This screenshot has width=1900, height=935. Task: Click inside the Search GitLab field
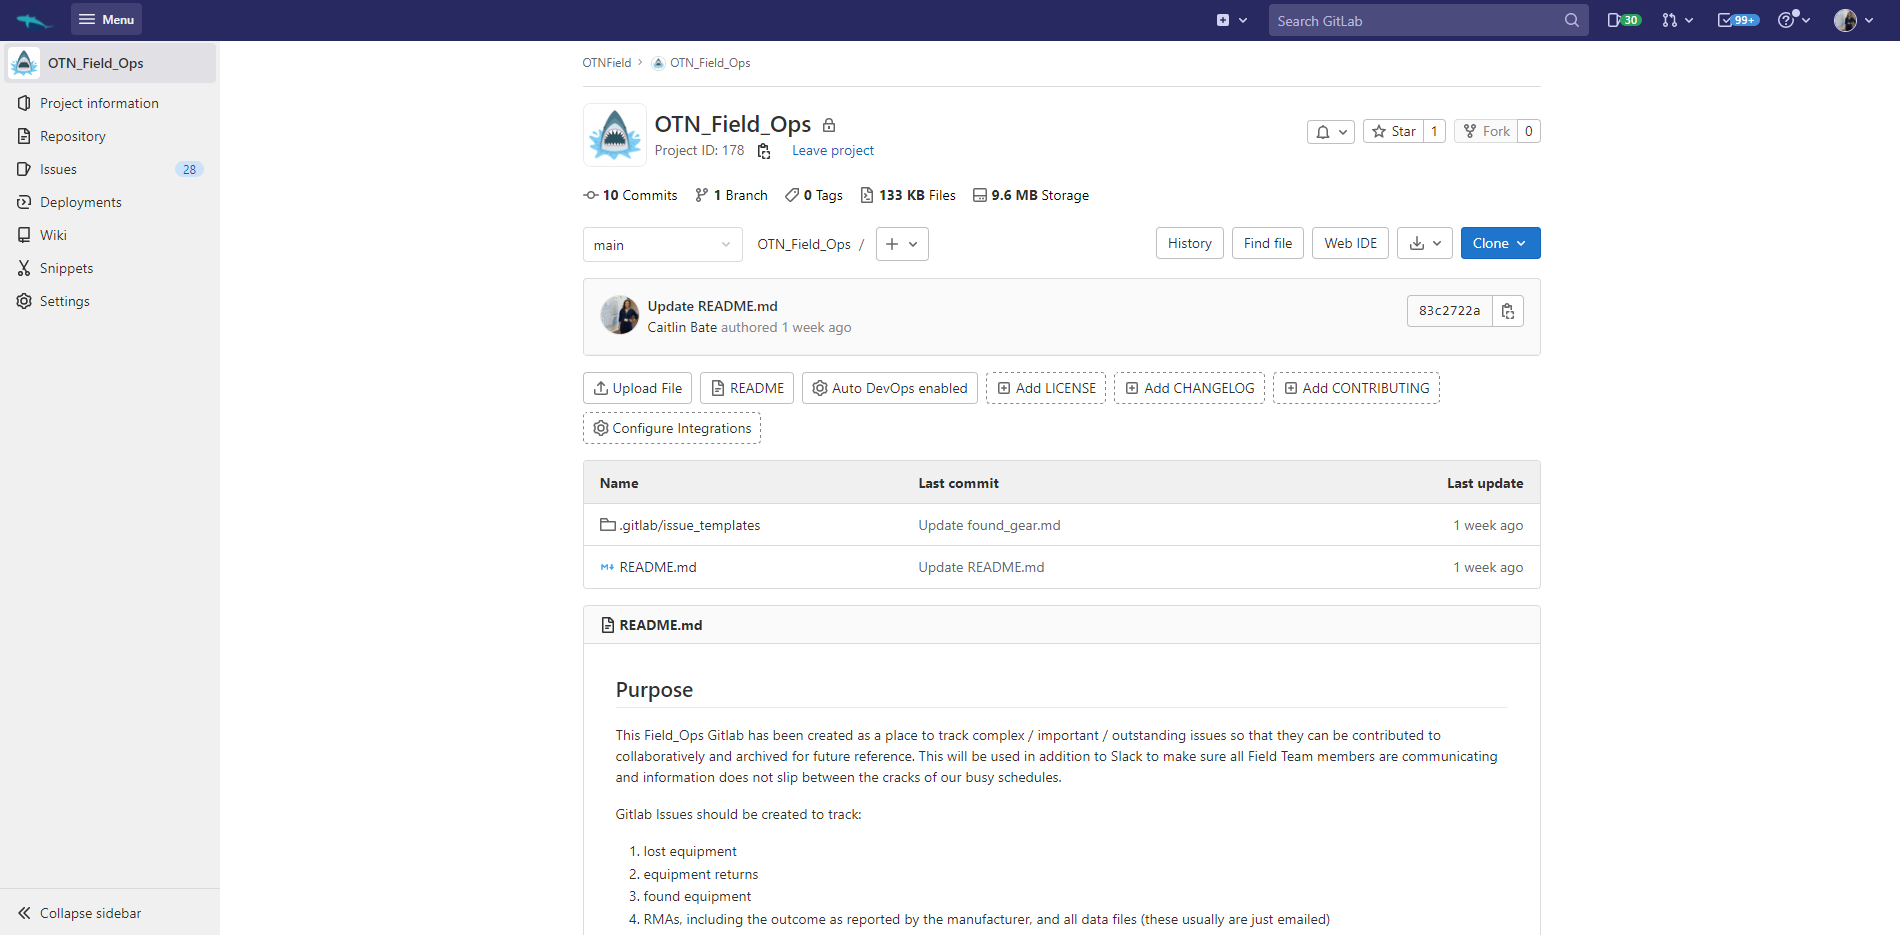click(x=1428, y=20)
